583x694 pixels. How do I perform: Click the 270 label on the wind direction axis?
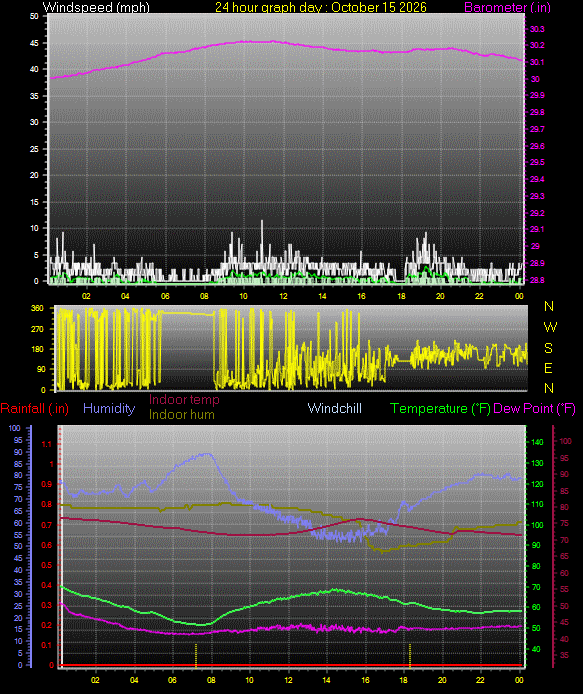point(38,329)
